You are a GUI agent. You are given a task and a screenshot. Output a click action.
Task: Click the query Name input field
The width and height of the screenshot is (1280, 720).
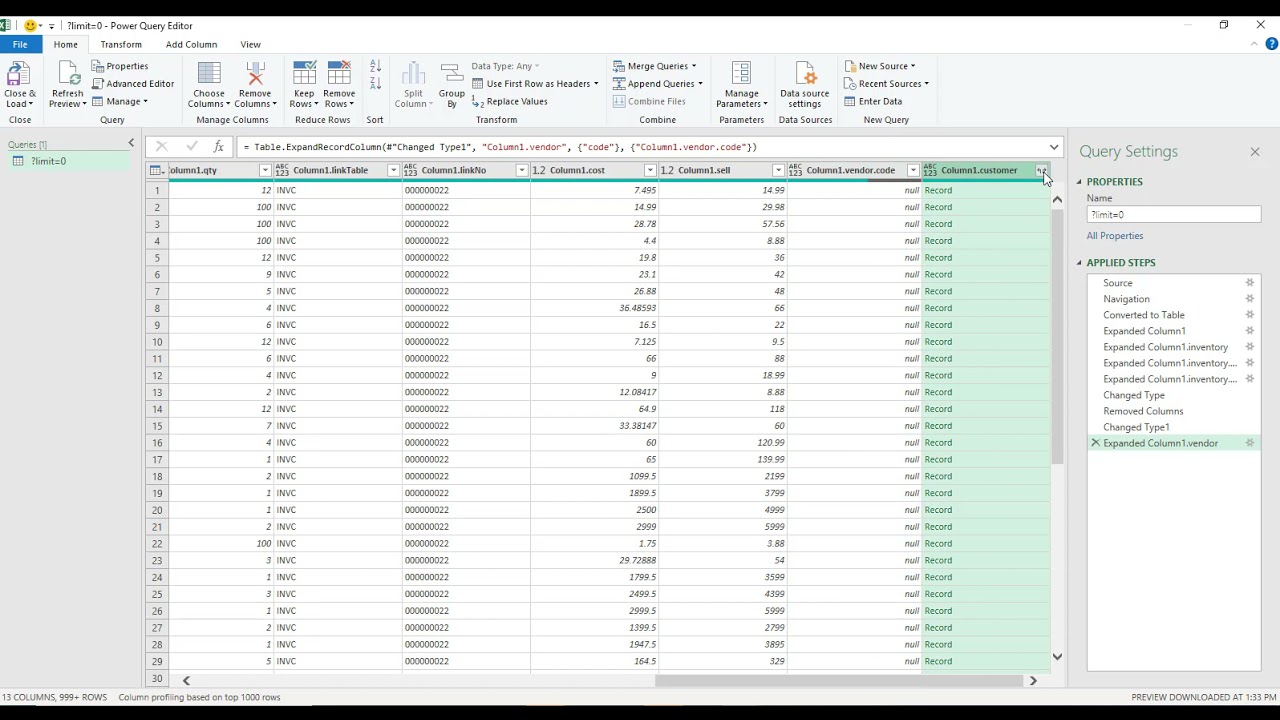click(x=1174, y=215)
